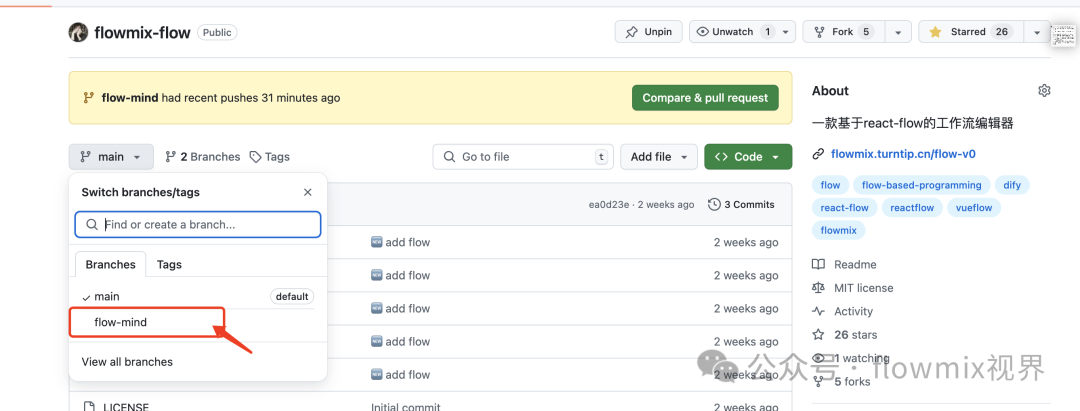Screen dimensions: 1080x411
Task: Open the main branch selector dropdown
Action: 111,157
